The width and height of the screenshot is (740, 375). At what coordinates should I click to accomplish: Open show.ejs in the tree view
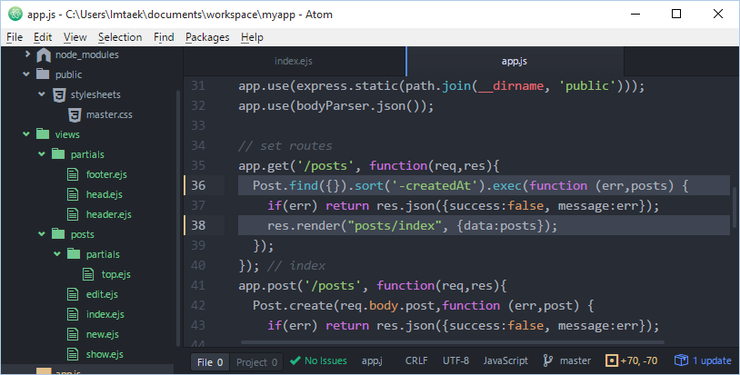pyautogui.click(x=105, y=354)
